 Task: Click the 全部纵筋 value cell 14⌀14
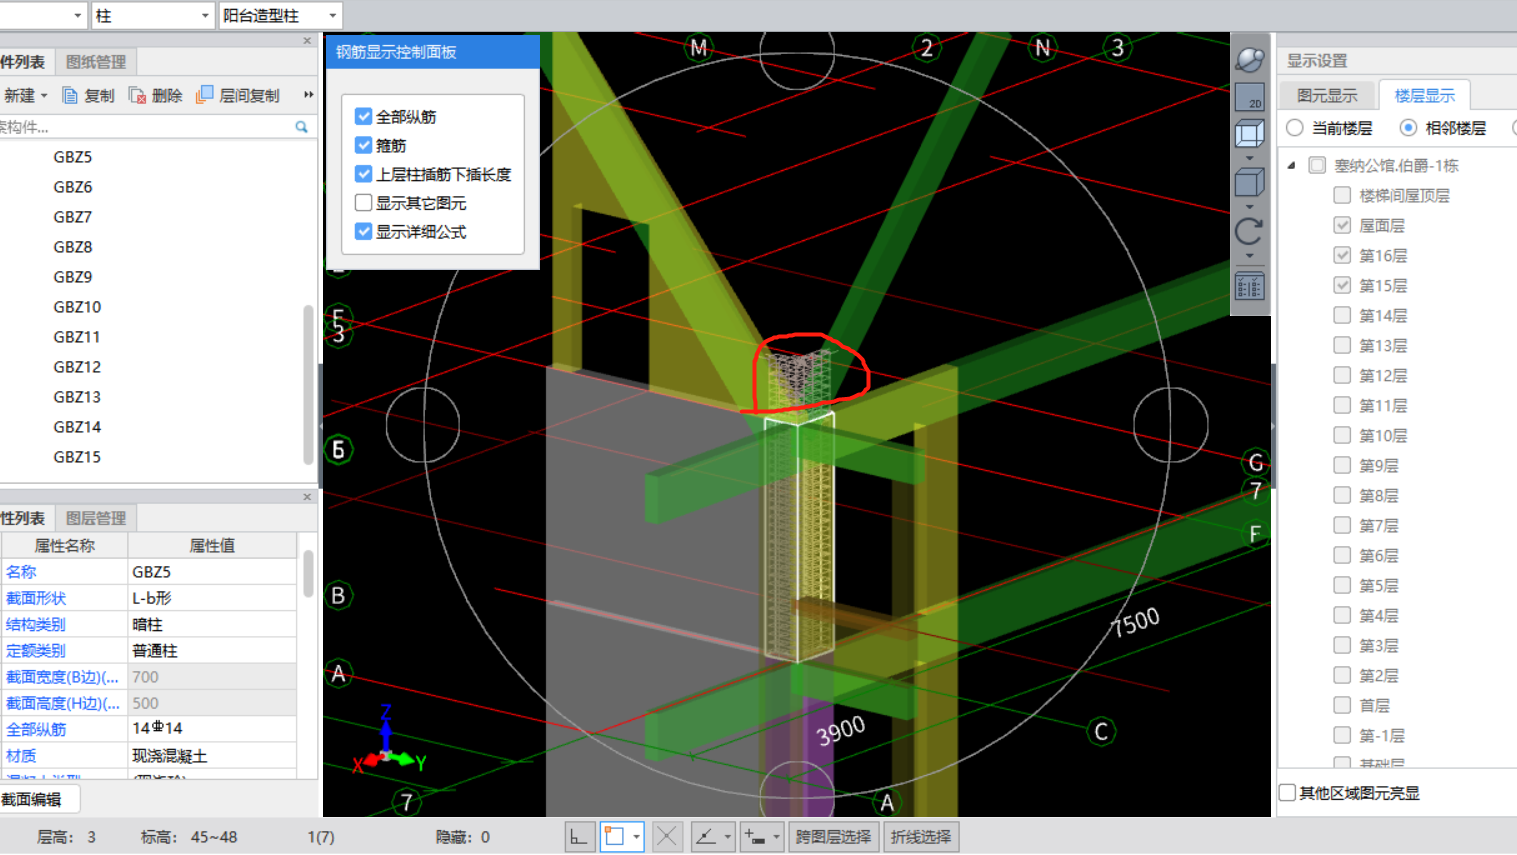[x=212, y=728]
